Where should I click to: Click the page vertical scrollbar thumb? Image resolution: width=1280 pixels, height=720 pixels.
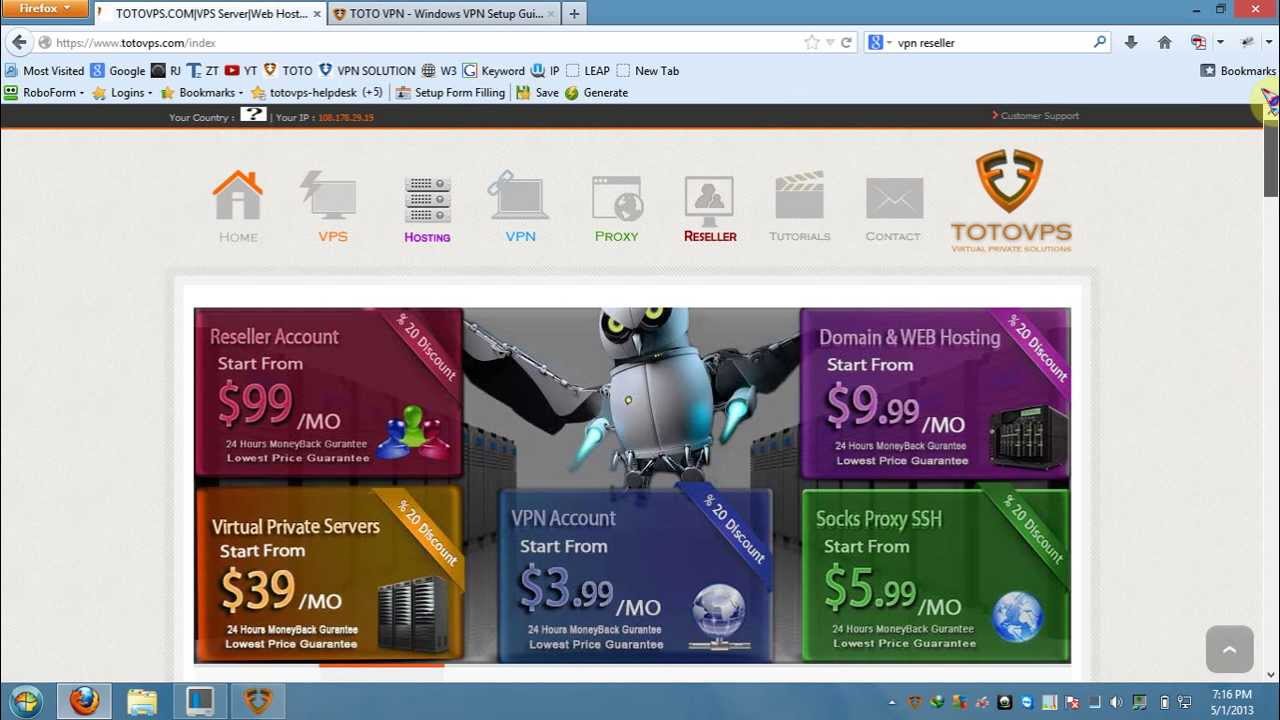(x=1271, y=160)
